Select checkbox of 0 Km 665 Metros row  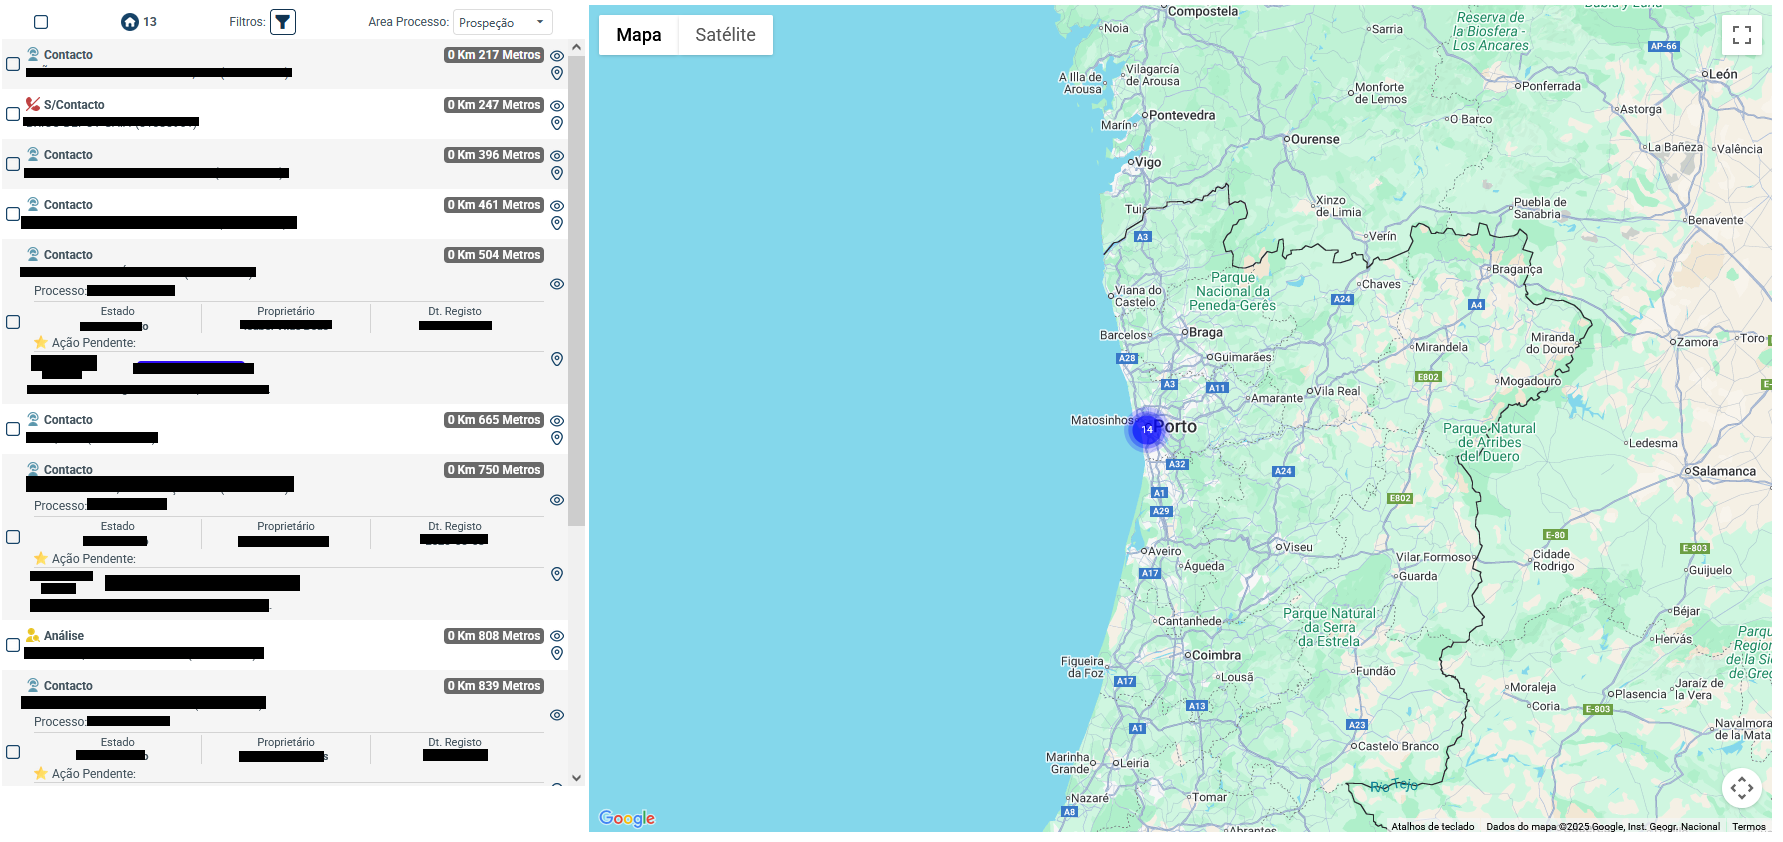13,429
